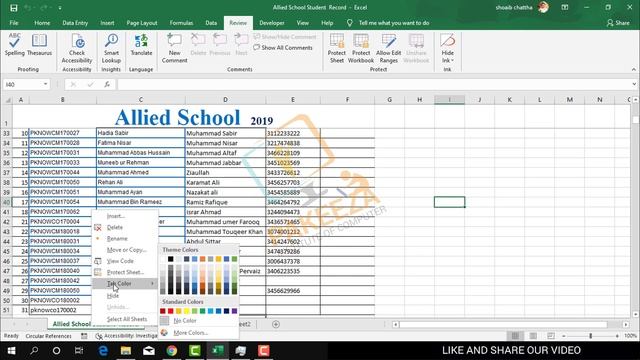Click the insert function fx icon
This screenshot has width=640, height=360.
point(107,84)
